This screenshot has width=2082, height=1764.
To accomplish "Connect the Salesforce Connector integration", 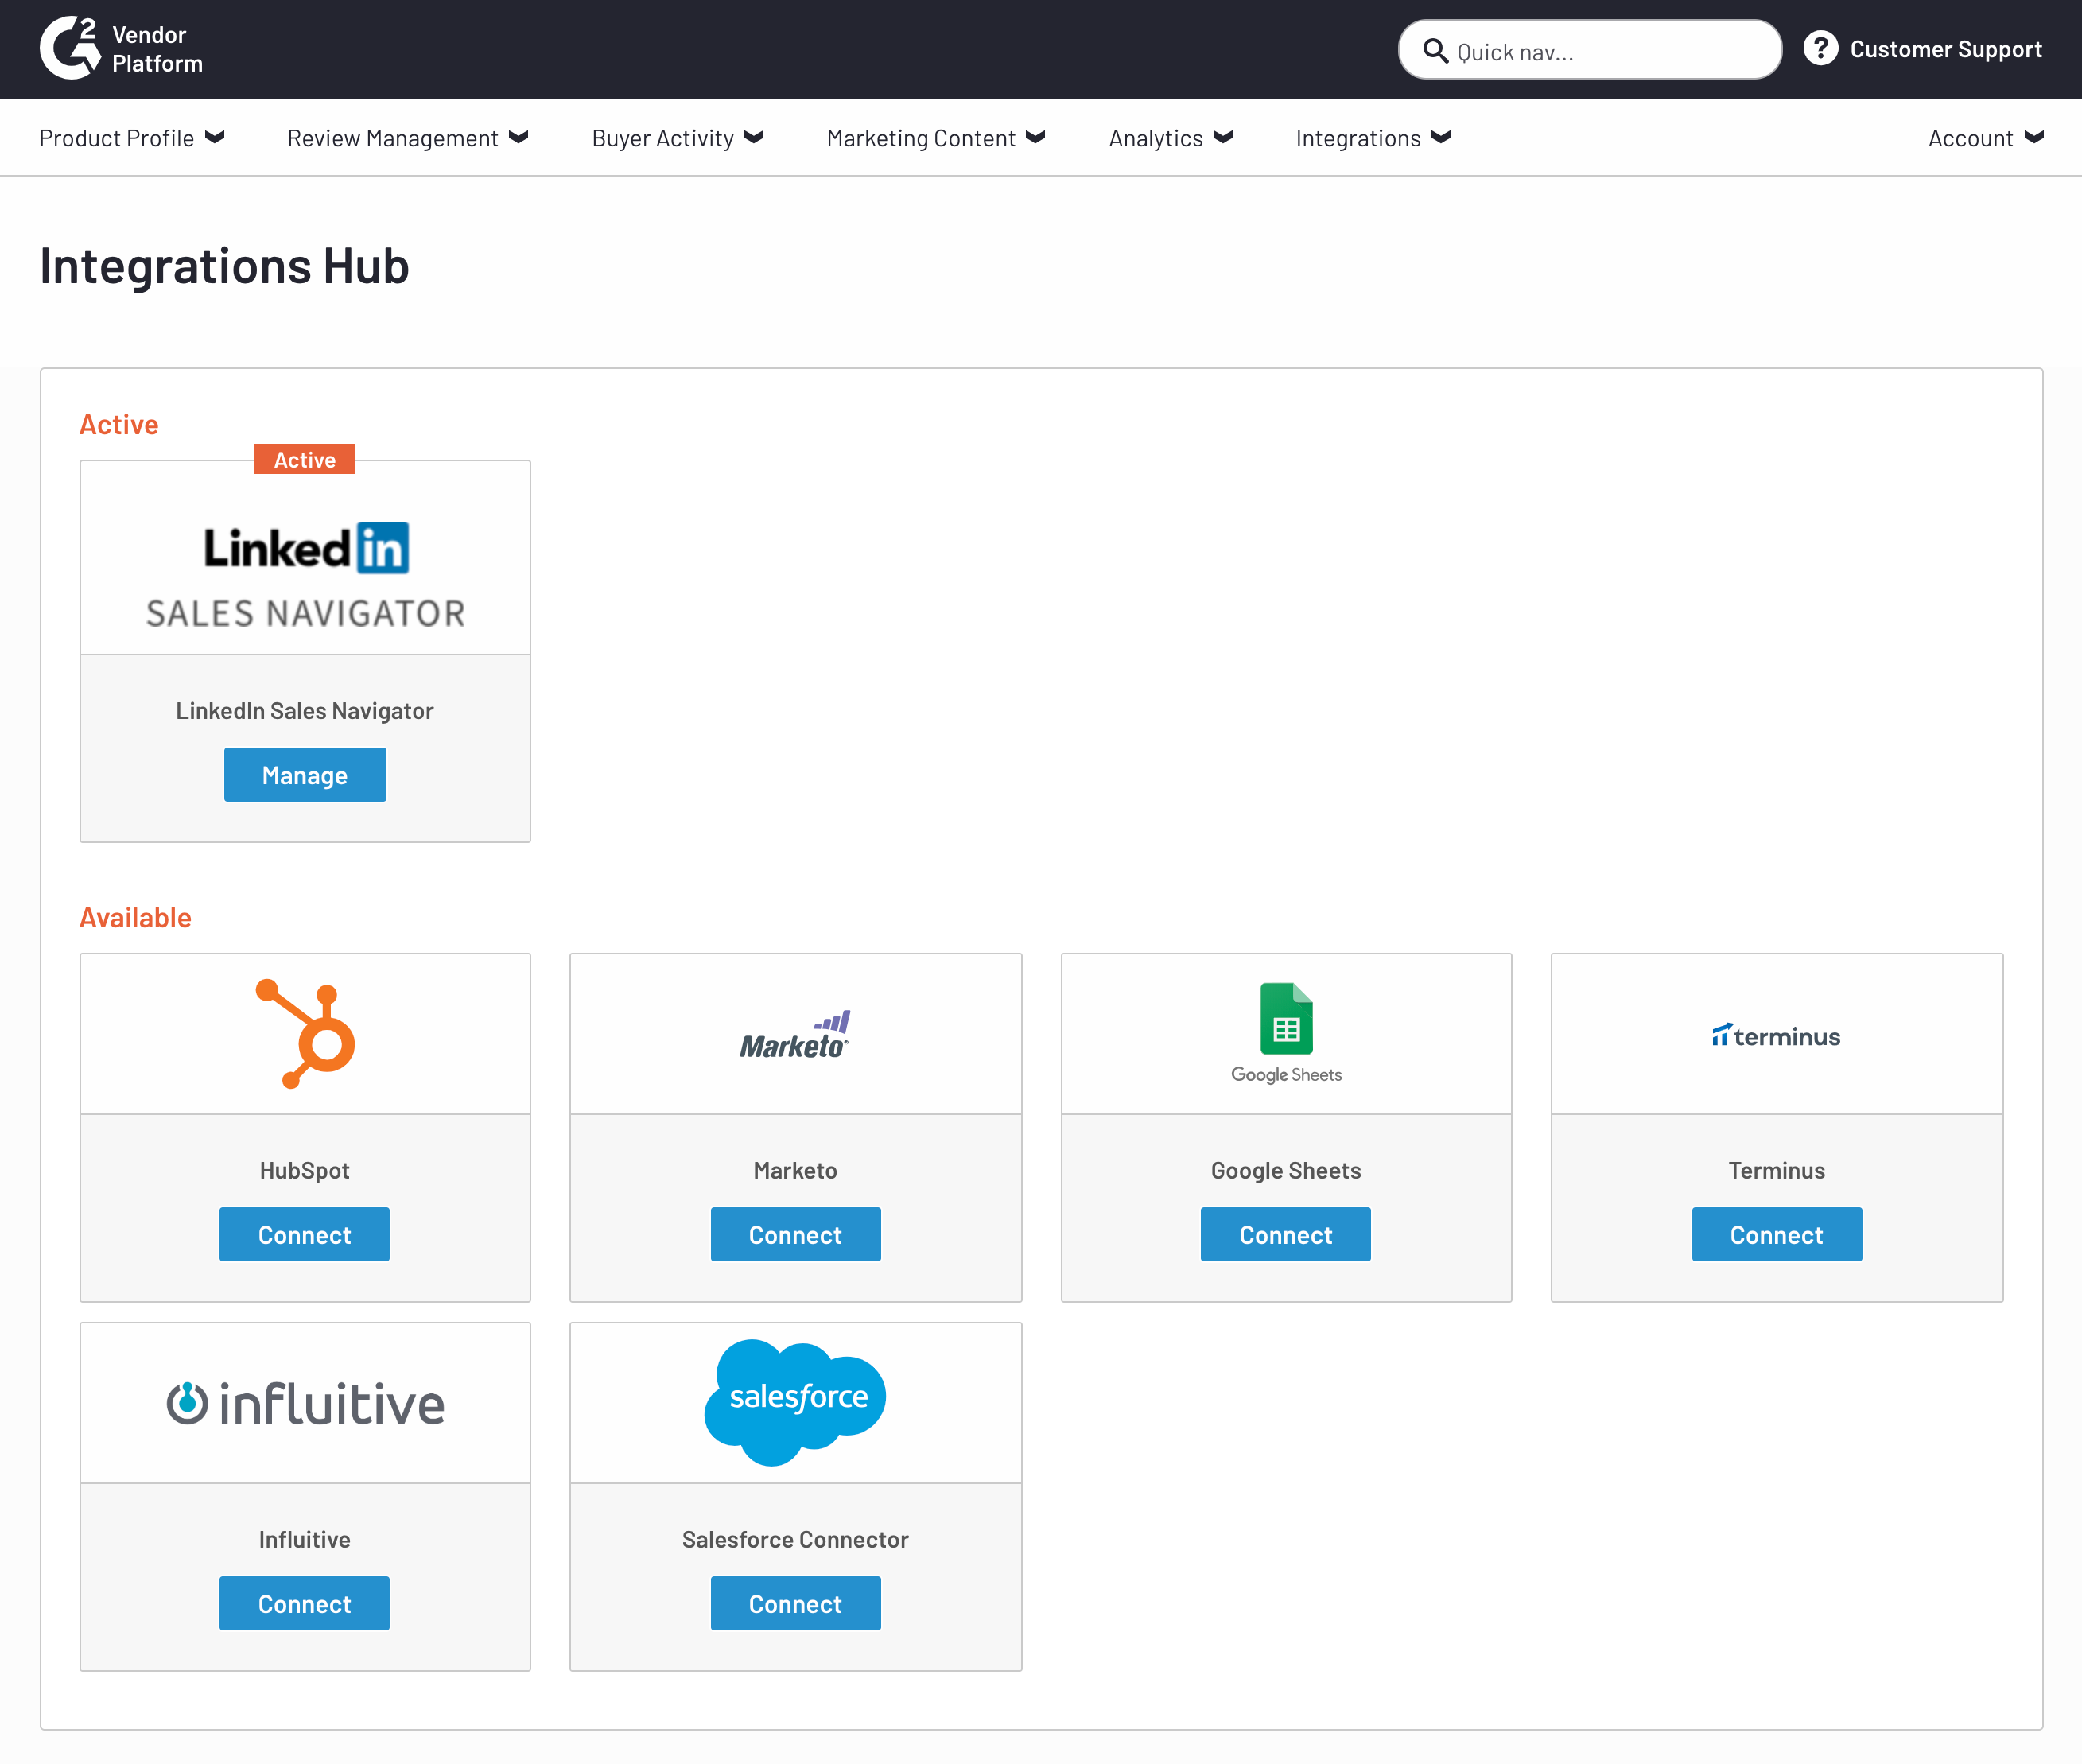I will (795, 1603).
